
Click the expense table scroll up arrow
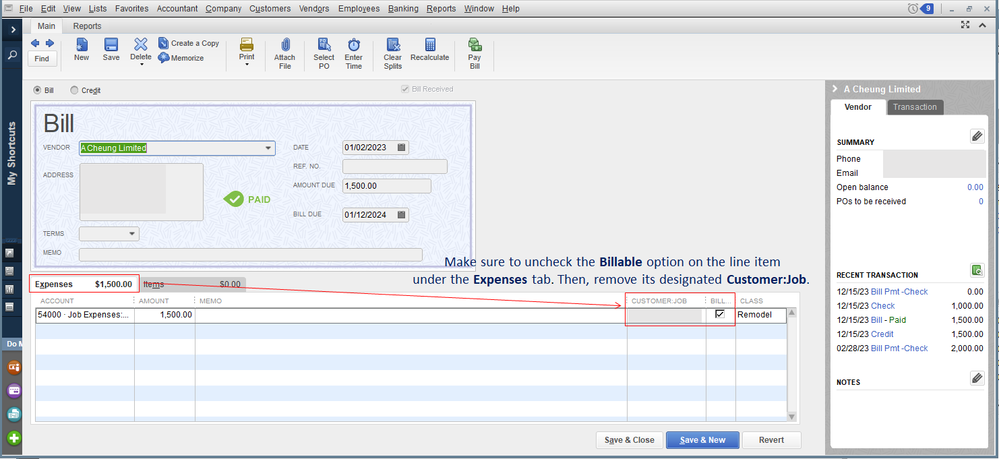tap(792, 312)
